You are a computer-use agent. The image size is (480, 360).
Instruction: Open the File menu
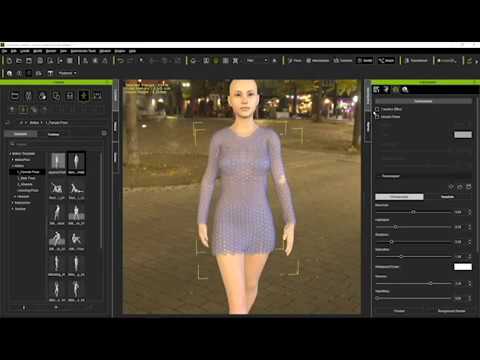[4, 51]
